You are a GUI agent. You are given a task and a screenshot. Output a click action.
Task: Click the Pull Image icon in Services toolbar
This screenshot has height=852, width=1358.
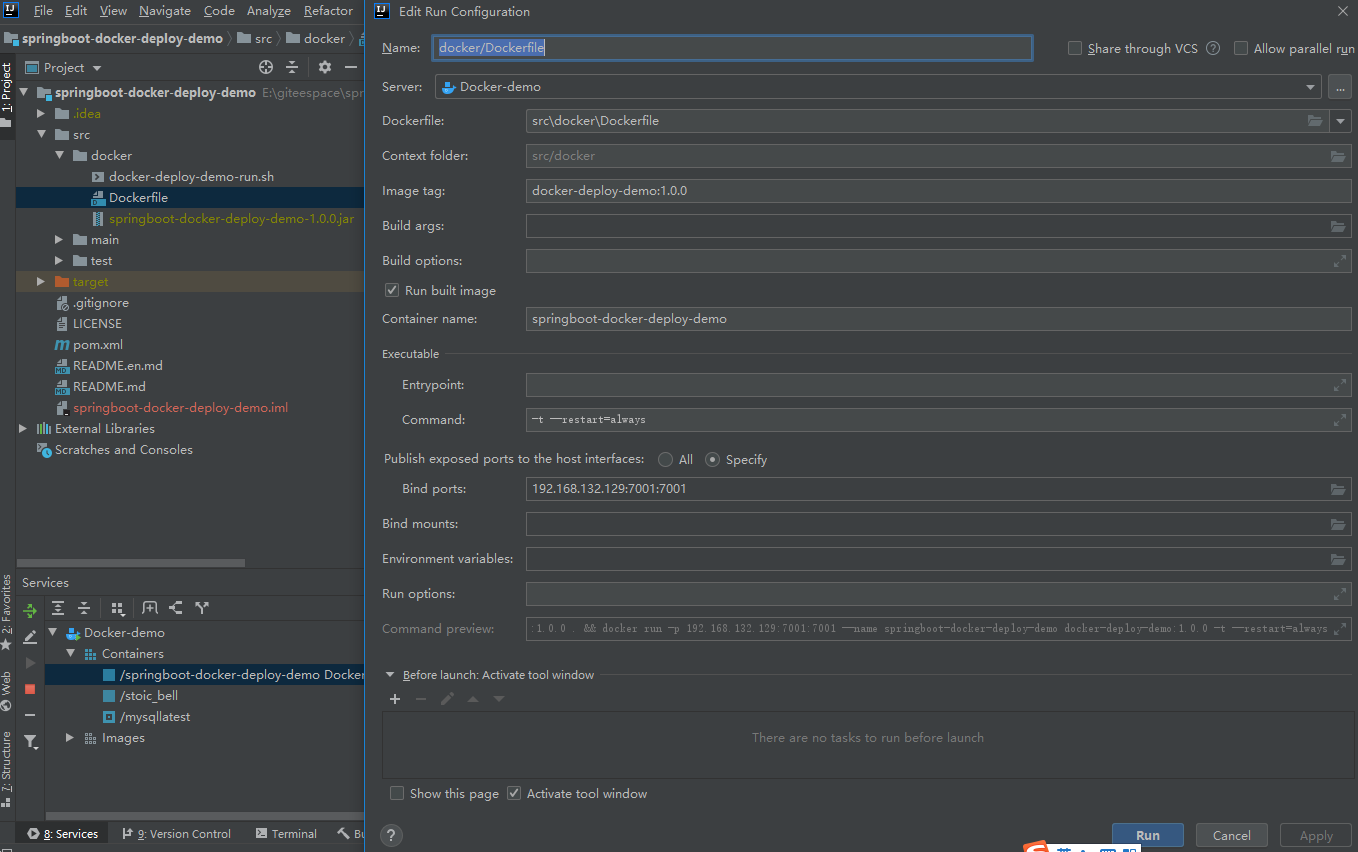click(176, 608)
